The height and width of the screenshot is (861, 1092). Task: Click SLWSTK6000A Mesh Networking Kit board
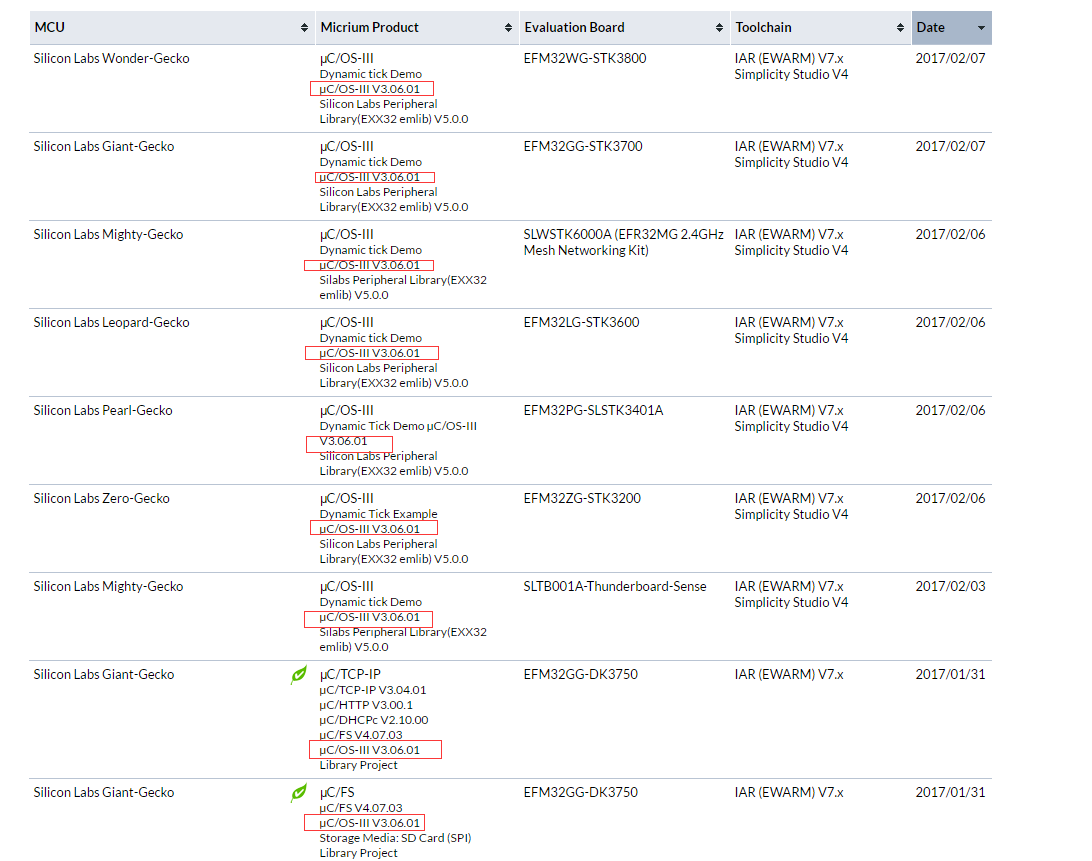tap(623, 242)
